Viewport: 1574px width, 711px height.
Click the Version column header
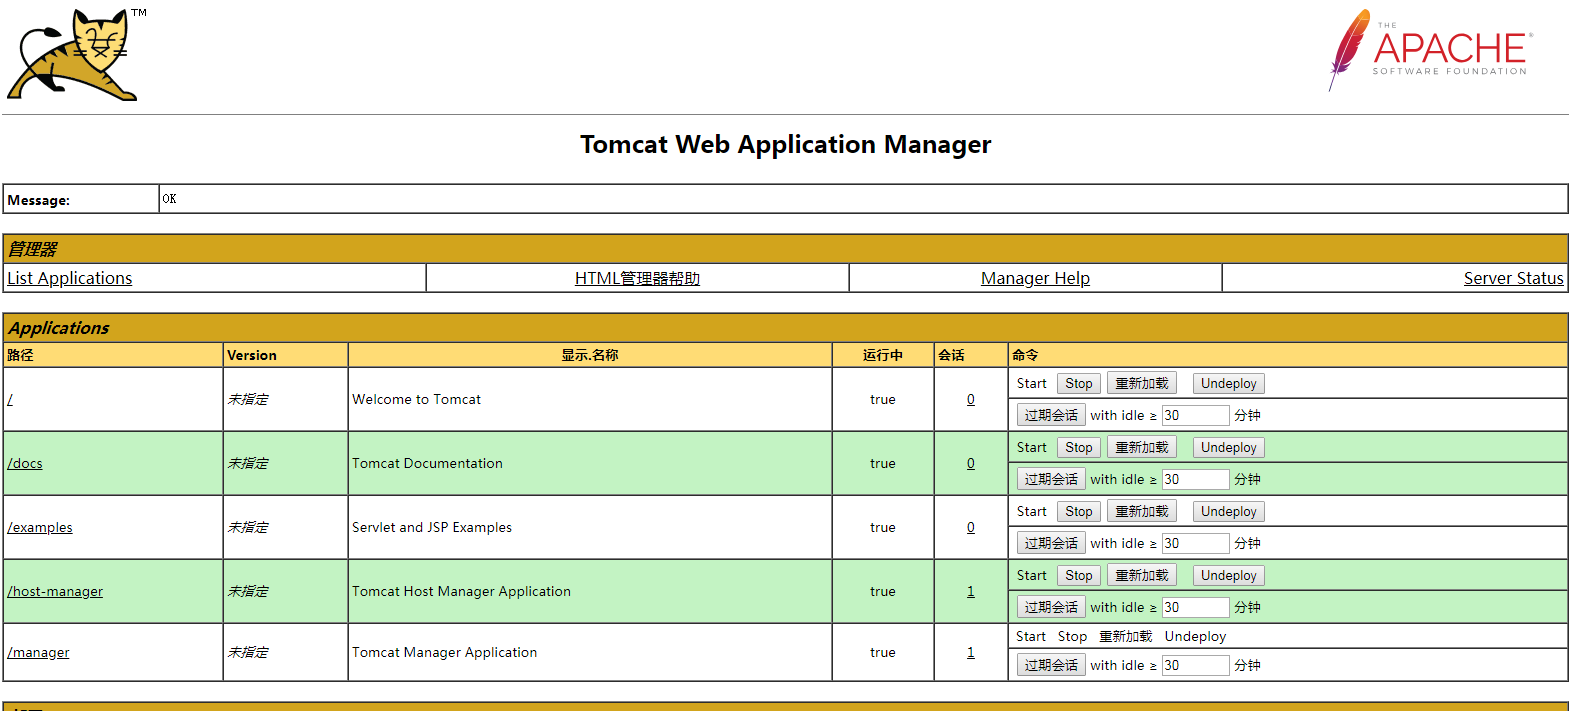tap(252, 355)
